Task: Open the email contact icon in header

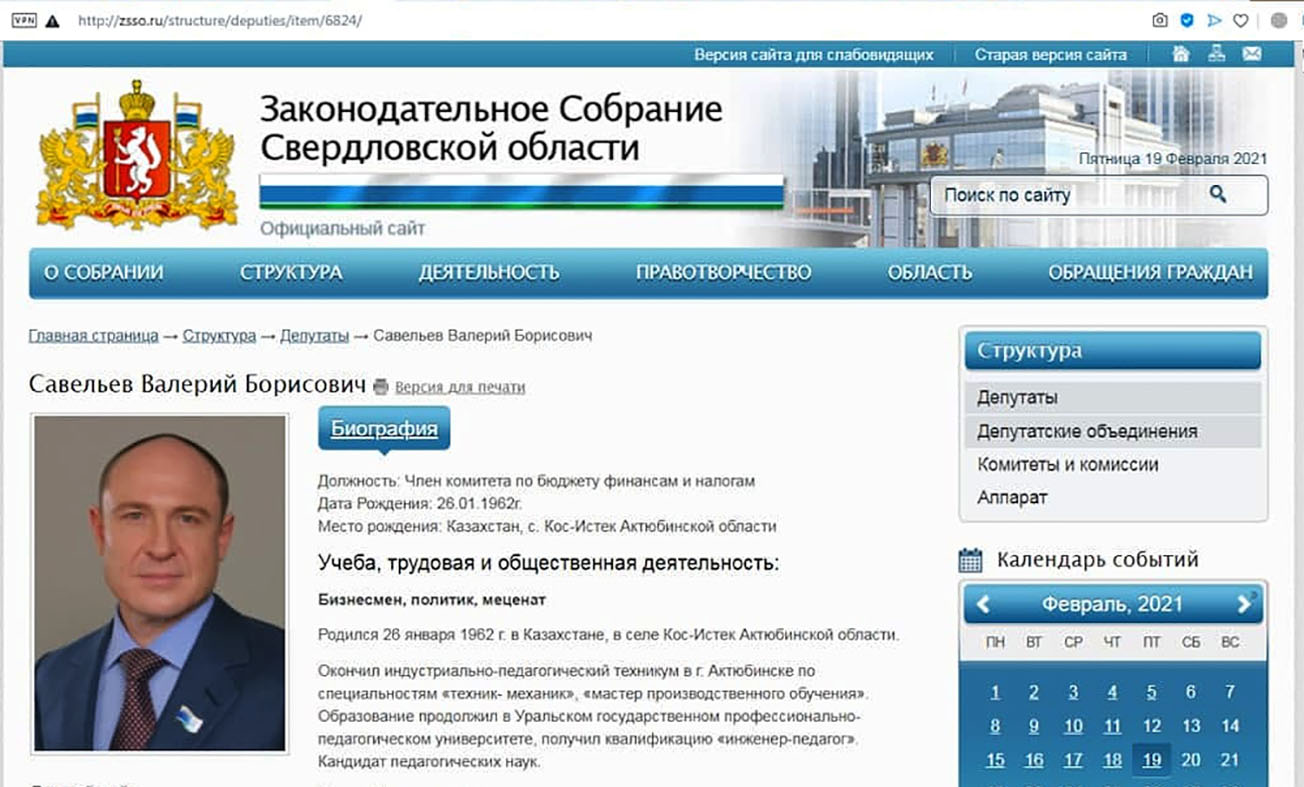Action: point(1254,54)
